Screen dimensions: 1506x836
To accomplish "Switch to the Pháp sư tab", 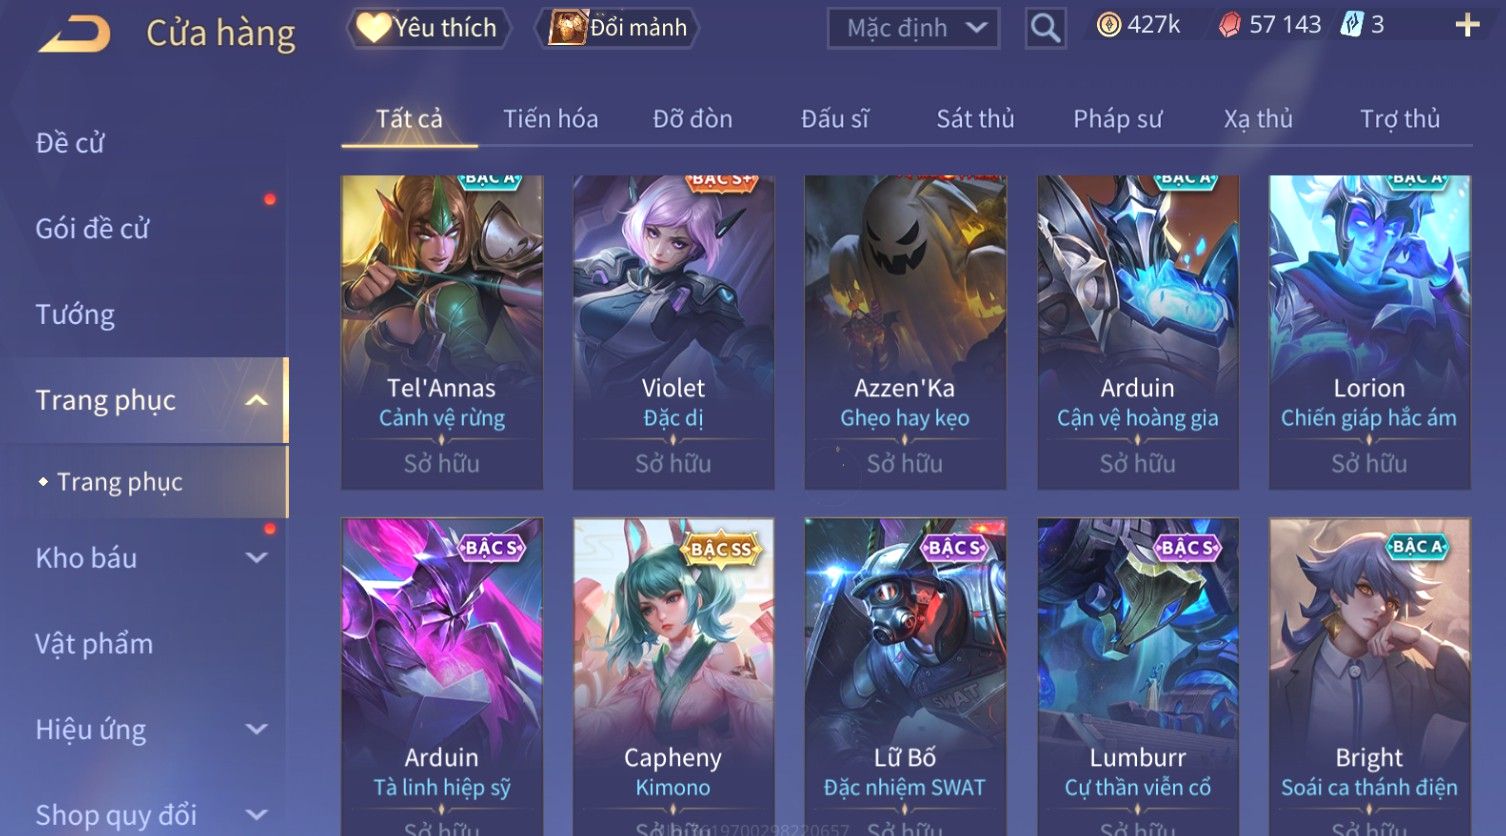I will pos(1117,119).
